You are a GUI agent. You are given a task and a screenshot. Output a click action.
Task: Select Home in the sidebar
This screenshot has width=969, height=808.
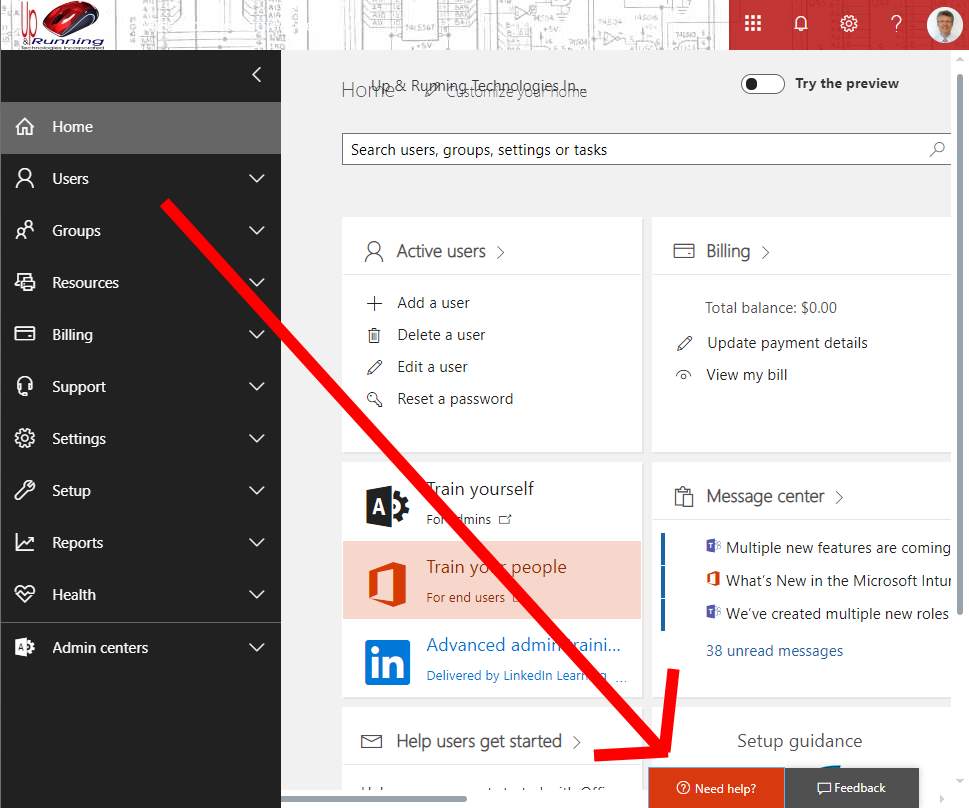click(x=72, y=127)
